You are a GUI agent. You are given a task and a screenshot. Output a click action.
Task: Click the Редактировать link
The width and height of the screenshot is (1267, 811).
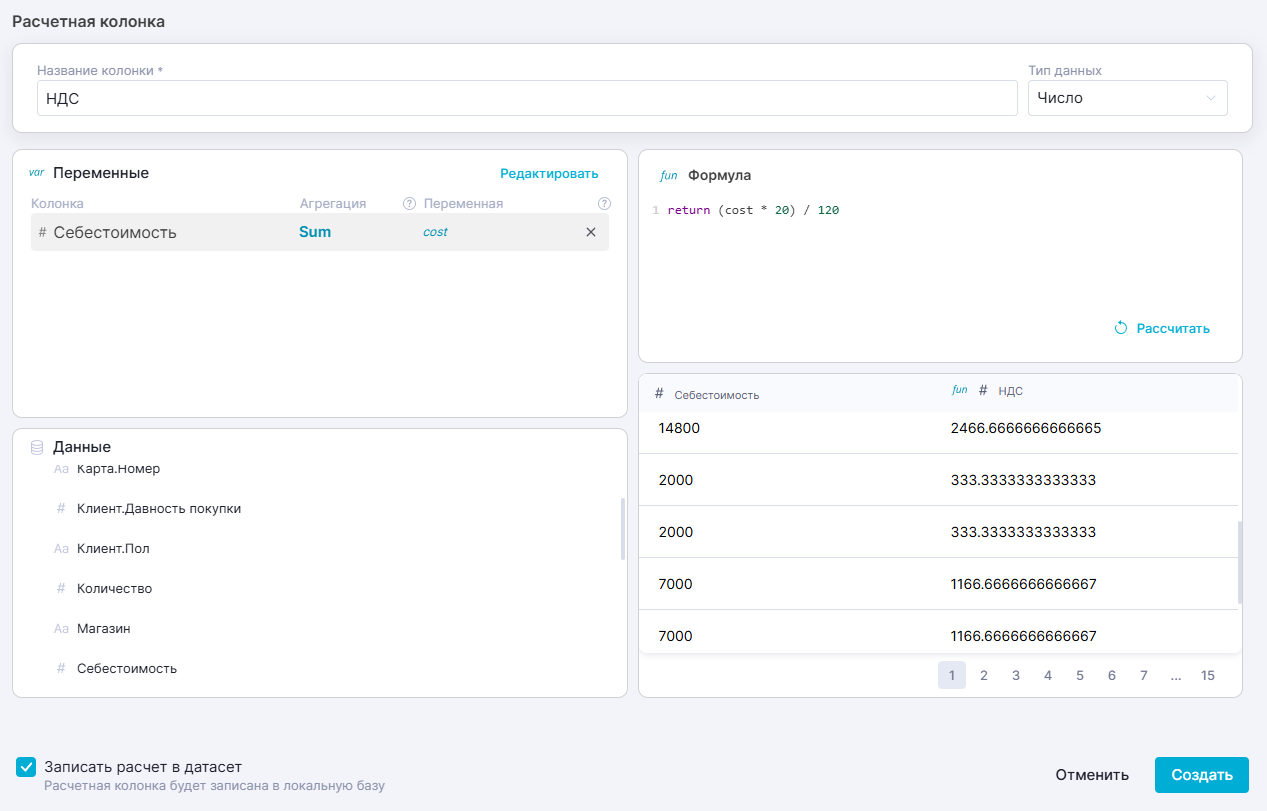[549, 173]
